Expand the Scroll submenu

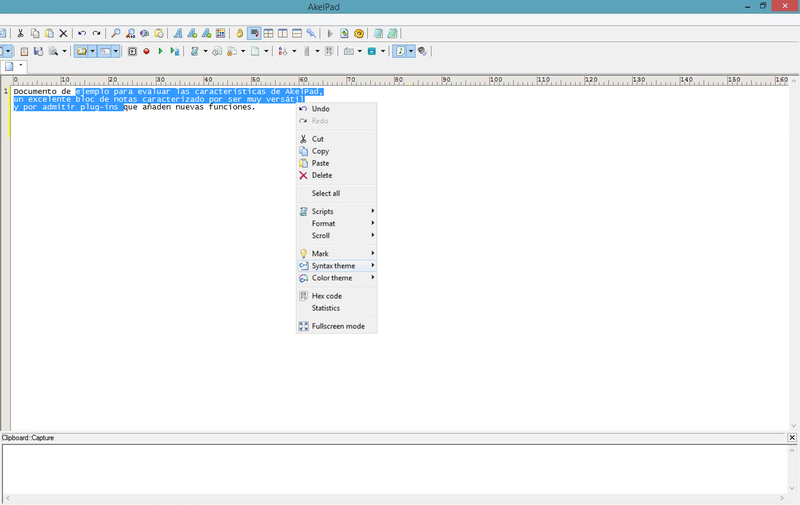click(x=337, y=236)
